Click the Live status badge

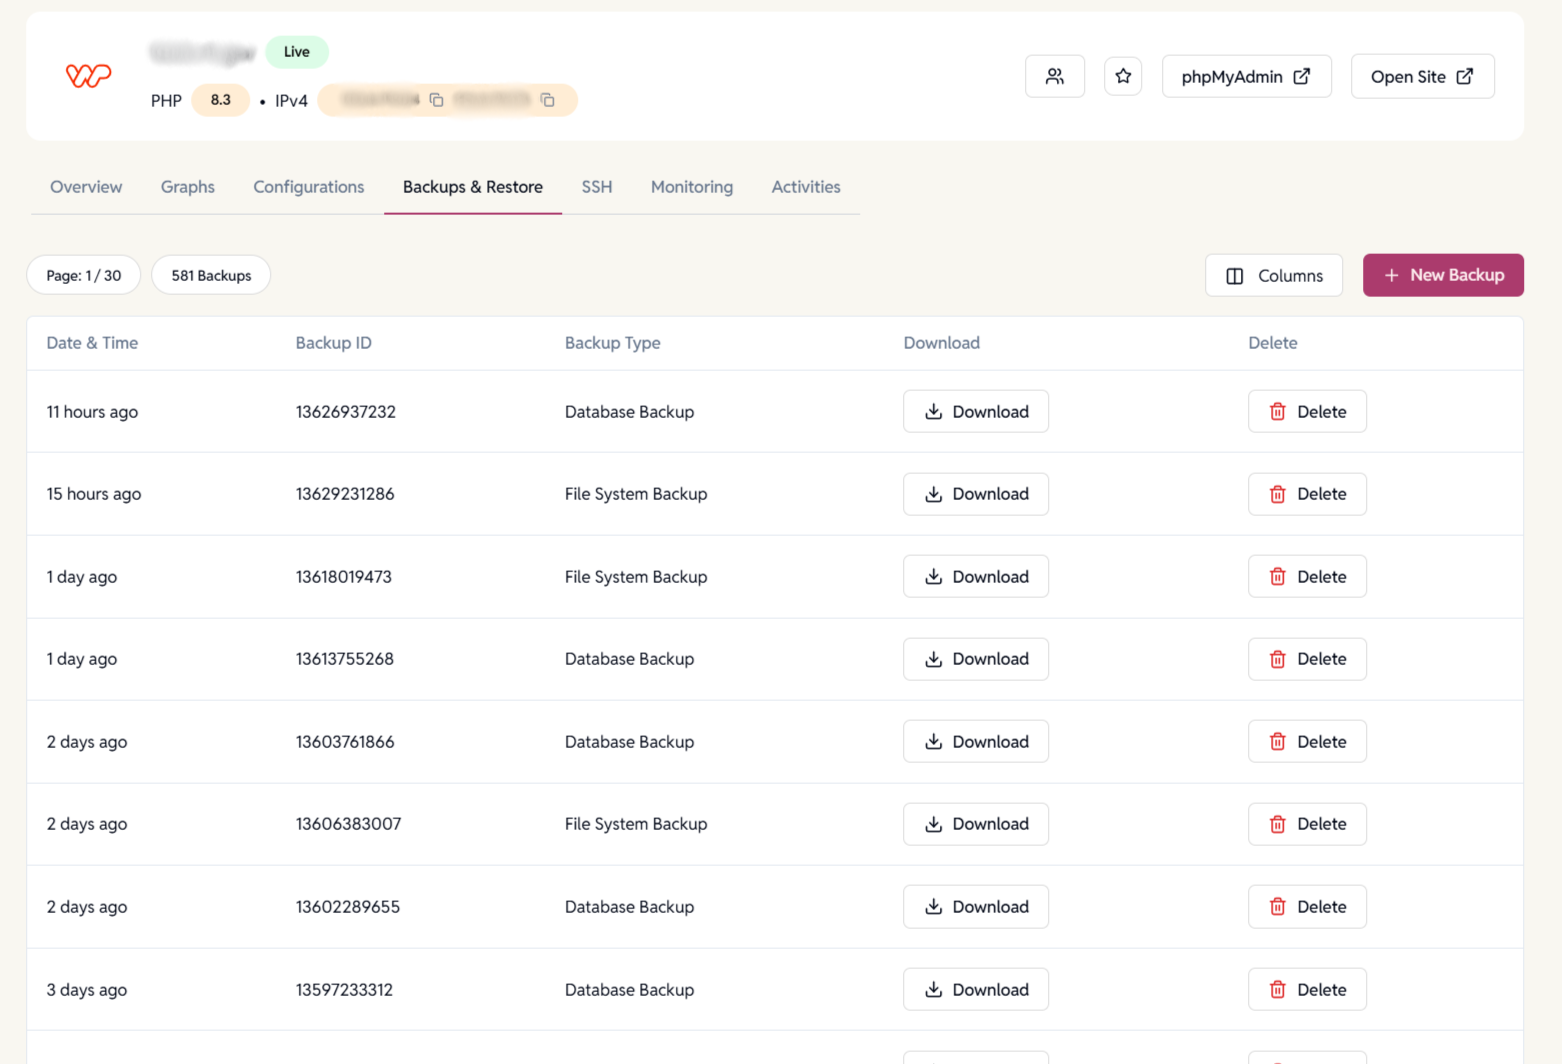point(296,52)
